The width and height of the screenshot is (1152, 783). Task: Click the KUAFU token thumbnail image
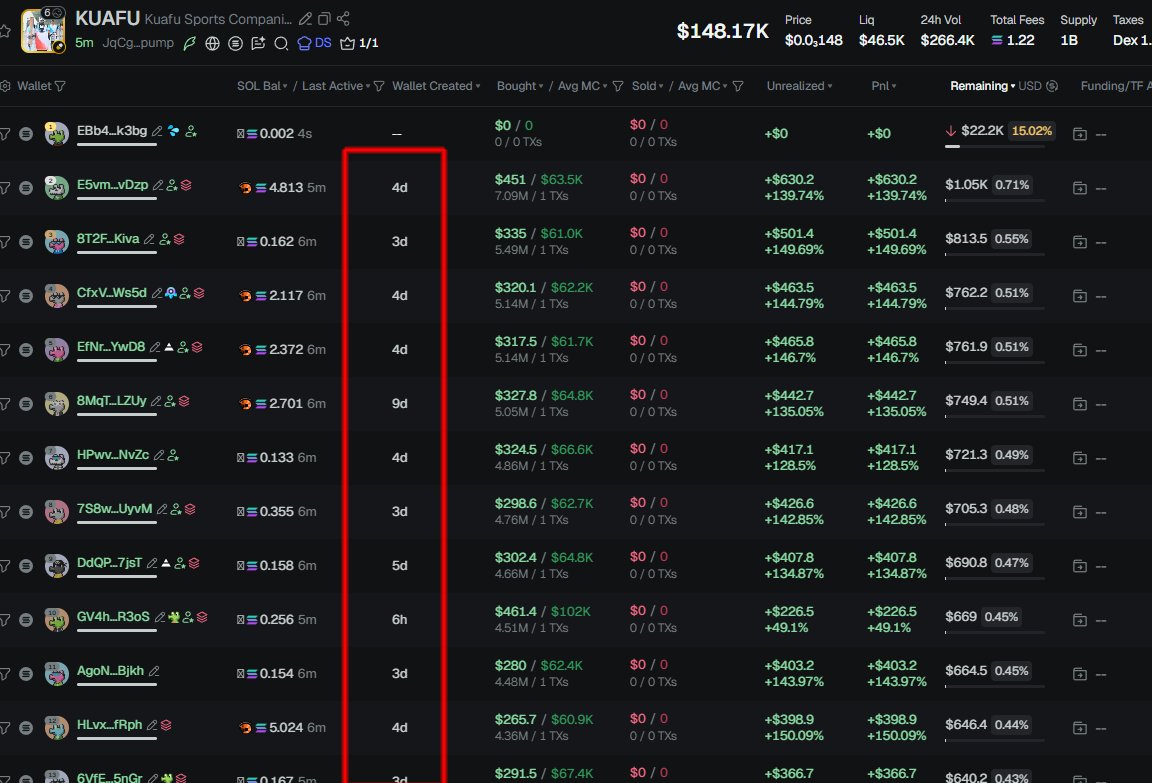pyautogui.click(x=43, y=30)
